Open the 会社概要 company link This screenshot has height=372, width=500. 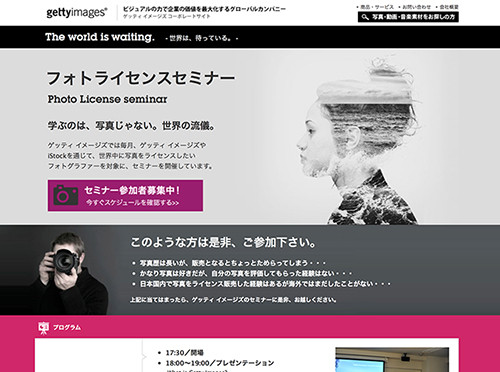click(447, 7)
